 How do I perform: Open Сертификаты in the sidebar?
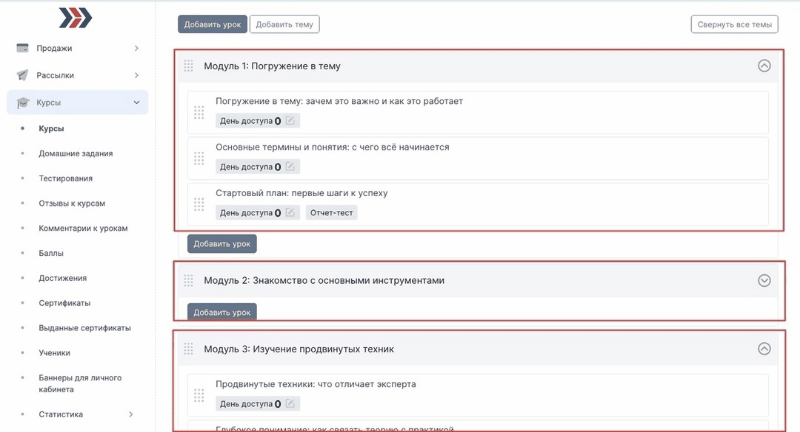click(x=64, y=303)
